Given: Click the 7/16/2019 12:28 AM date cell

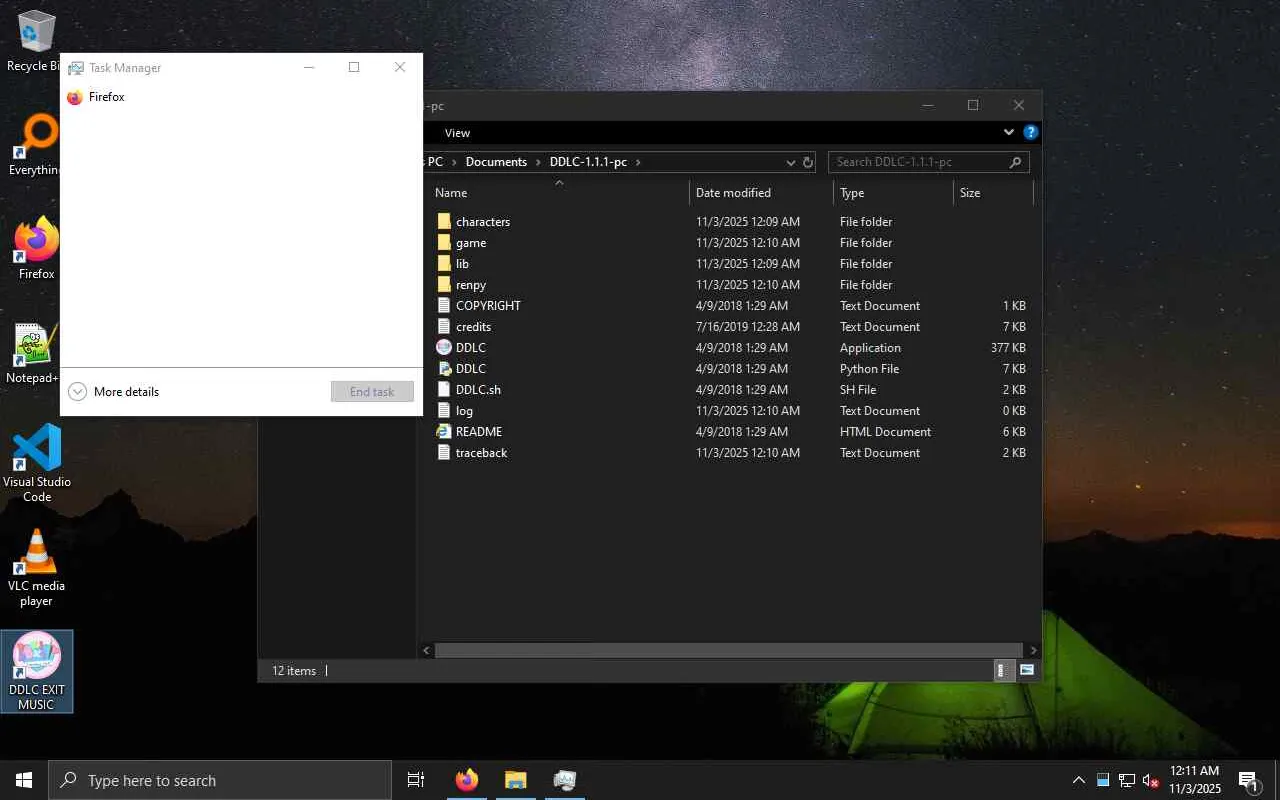Looking at the screenshot, I should [x=748, y=327].
